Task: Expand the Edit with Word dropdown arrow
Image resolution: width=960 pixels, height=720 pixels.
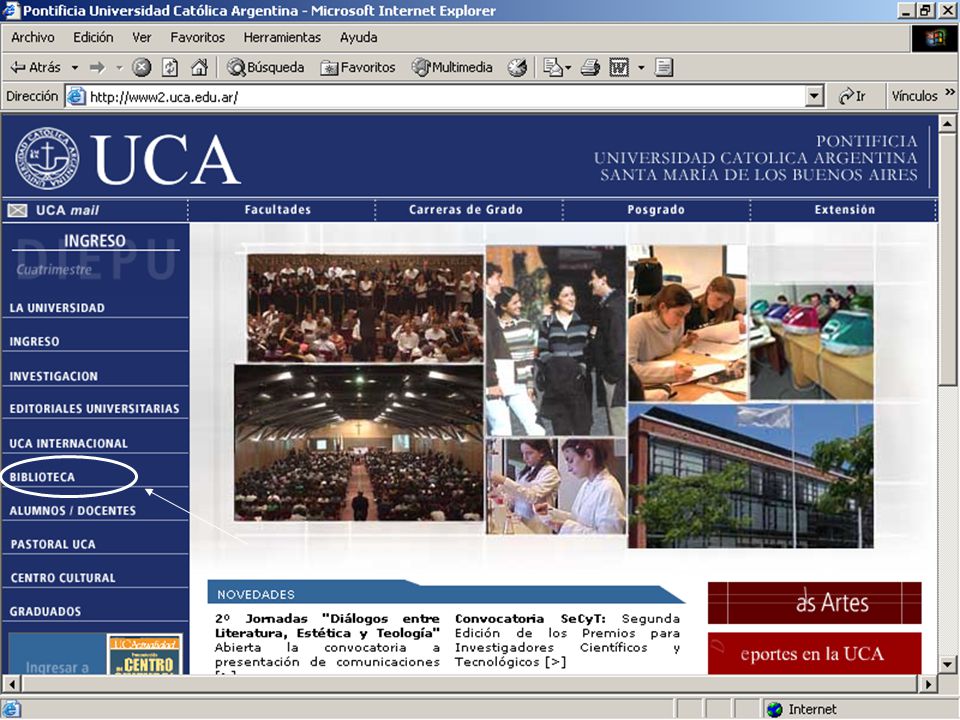Action: click(641, 67)
